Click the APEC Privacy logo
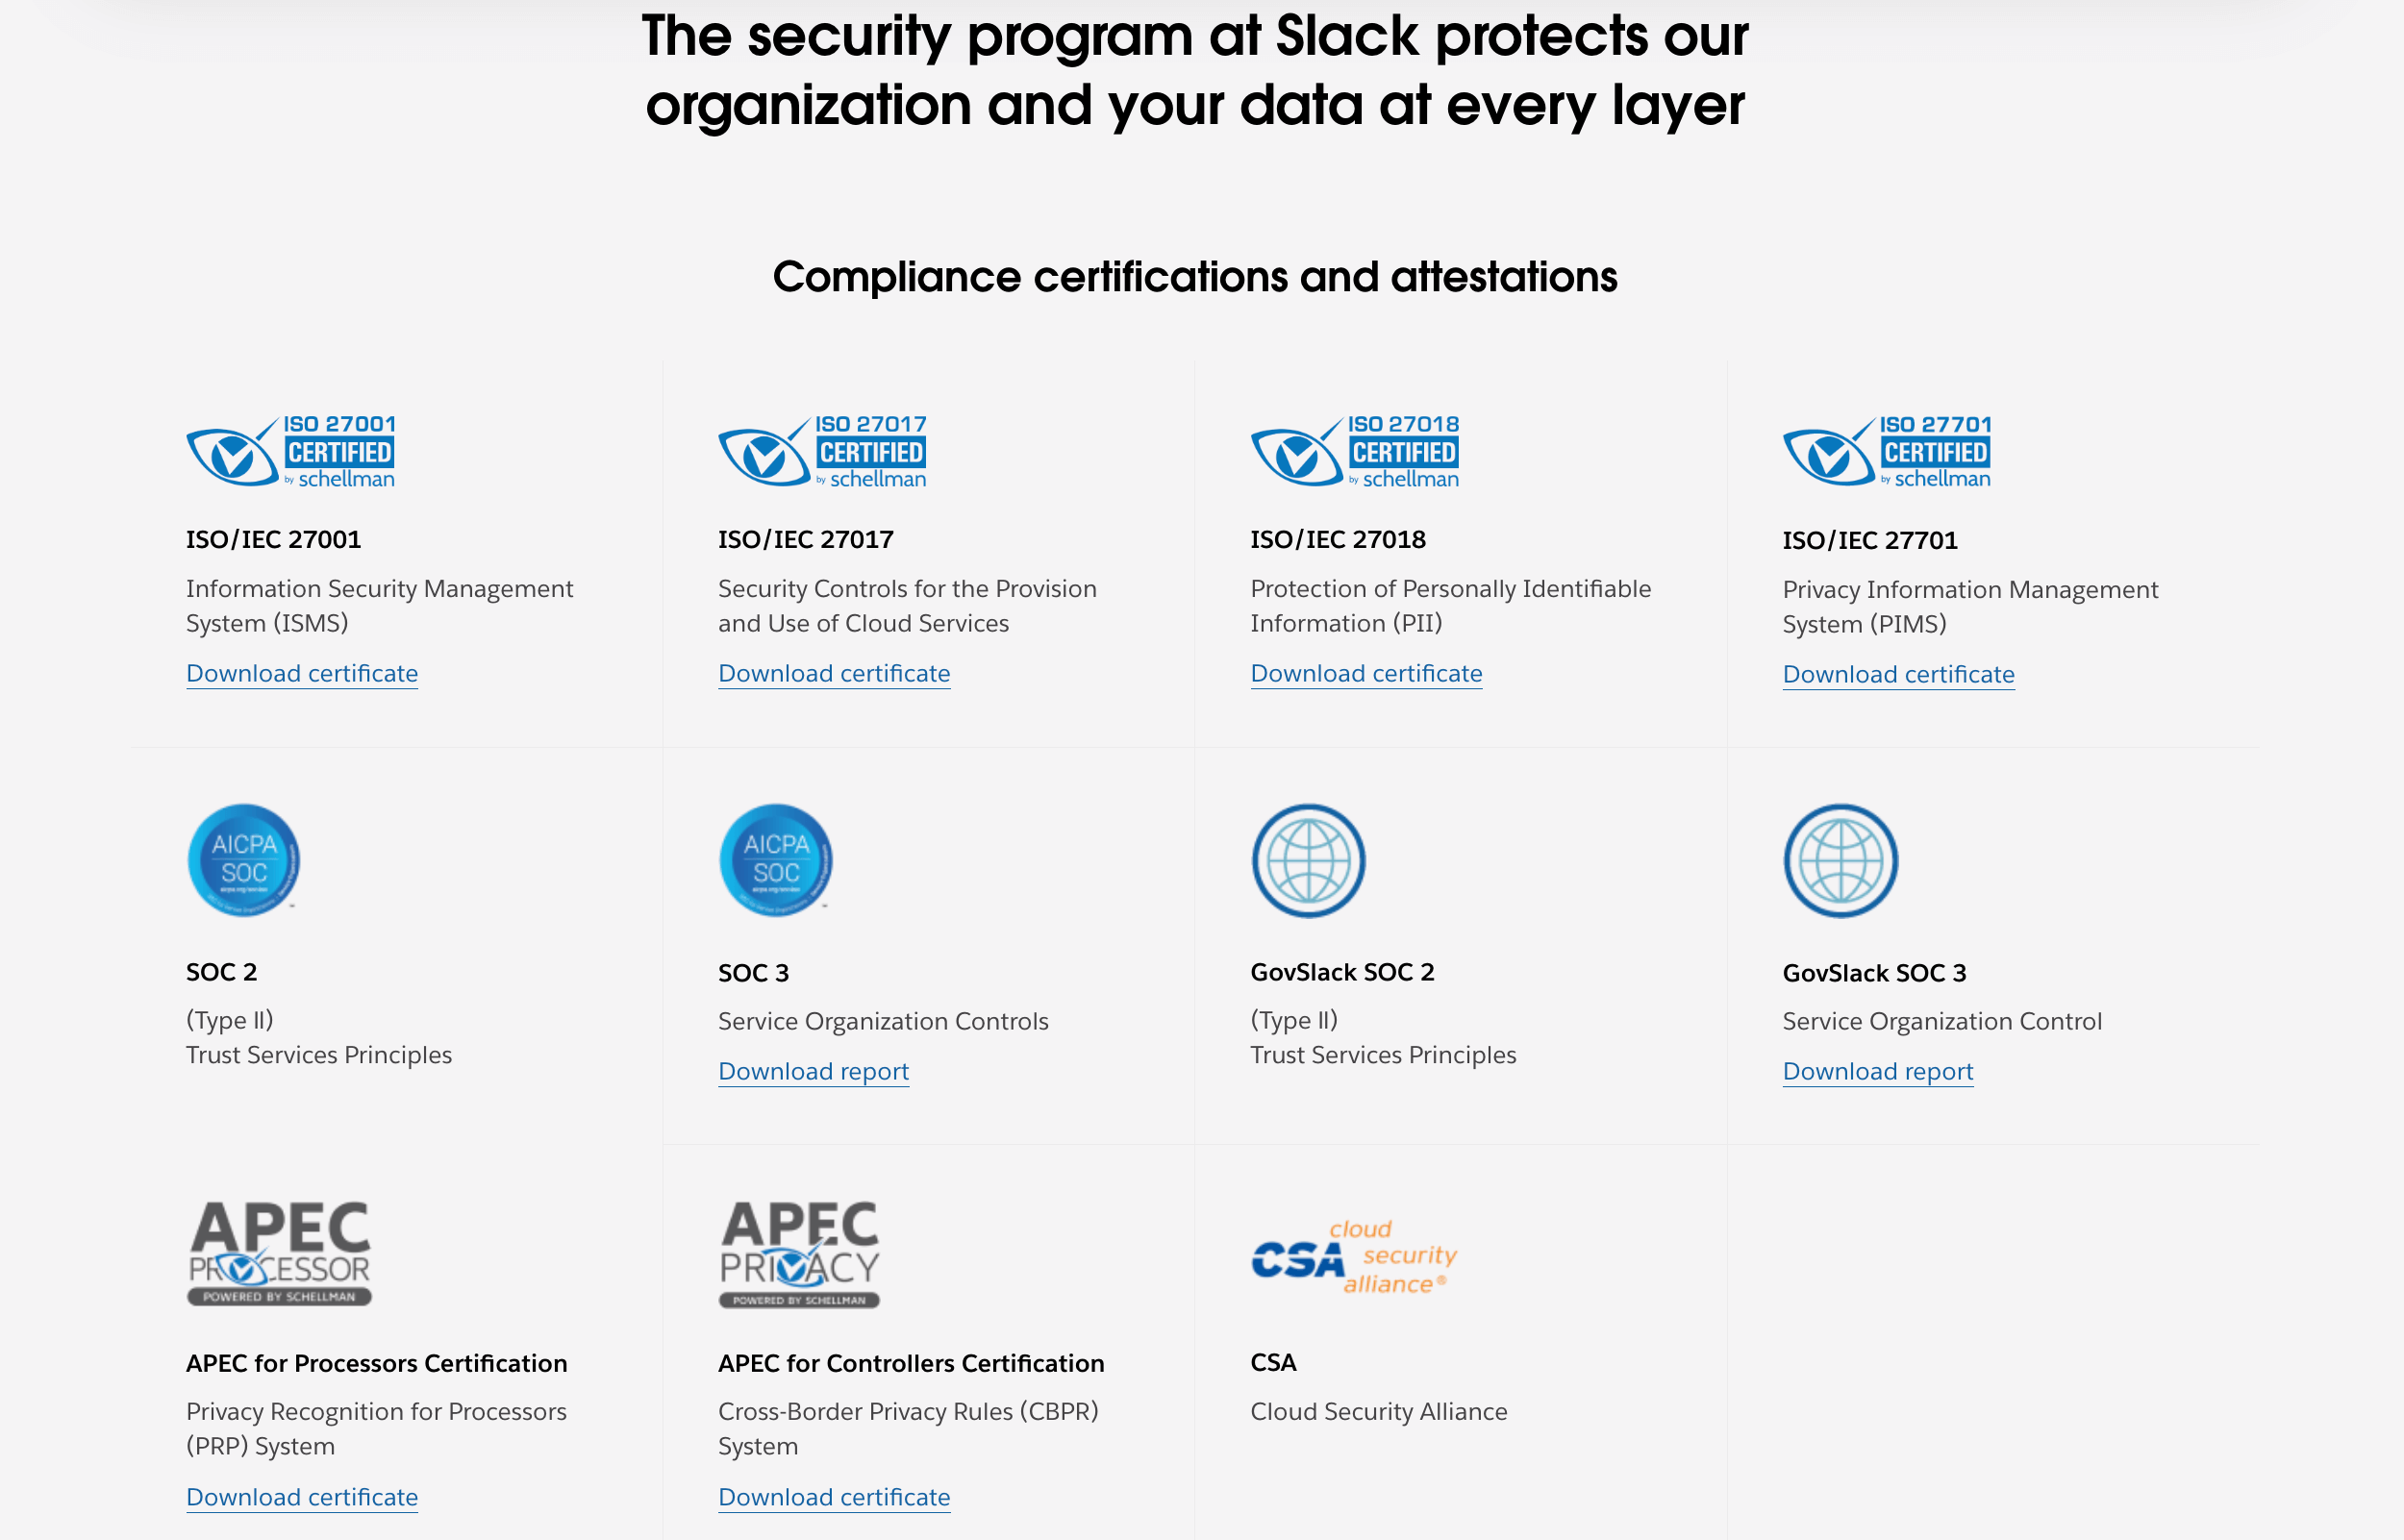The image size is (2404, 1540). 799,1253
